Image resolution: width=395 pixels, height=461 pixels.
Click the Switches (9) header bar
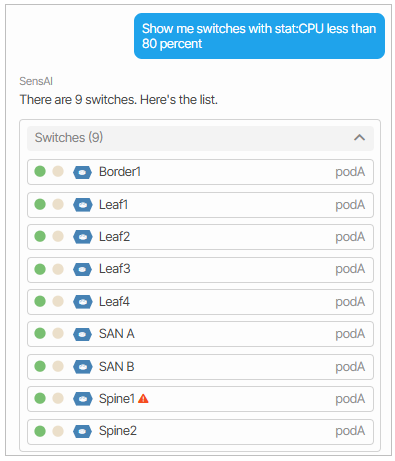pyautogui.click(x=200, y=138)
